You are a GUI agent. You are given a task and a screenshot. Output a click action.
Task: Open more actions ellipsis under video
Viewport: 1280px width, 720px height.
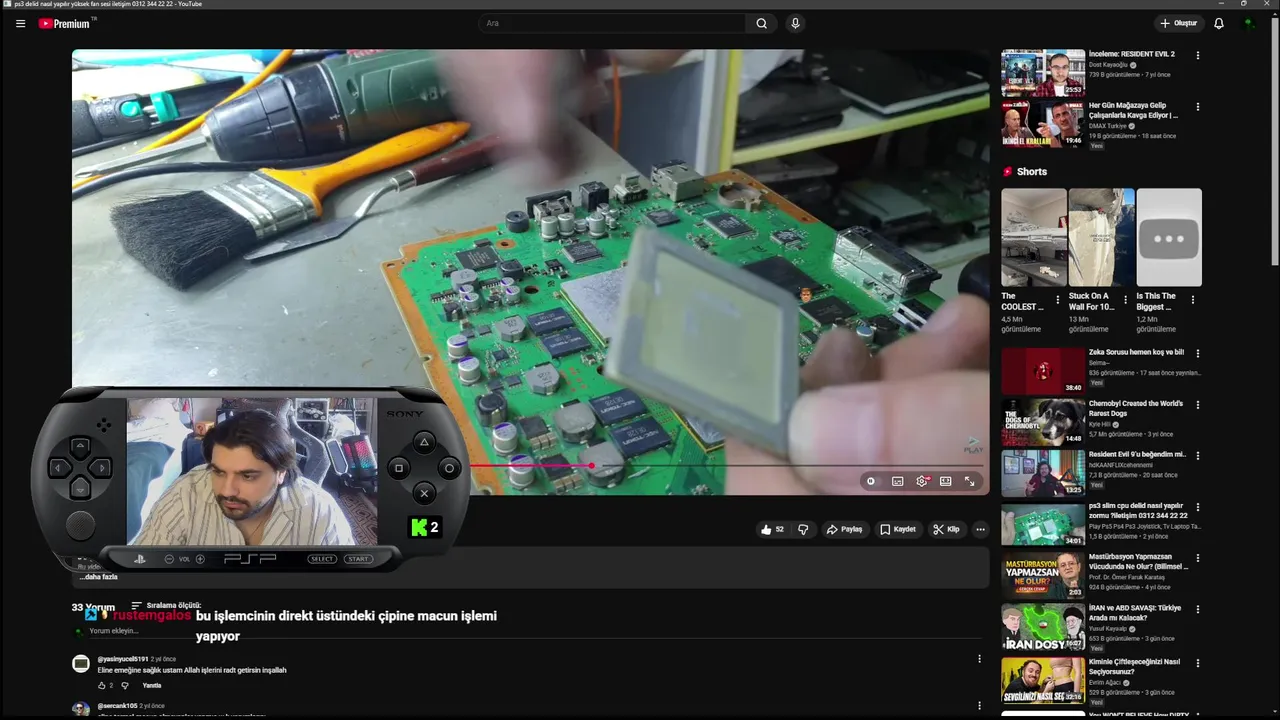[x=980, y=529]
